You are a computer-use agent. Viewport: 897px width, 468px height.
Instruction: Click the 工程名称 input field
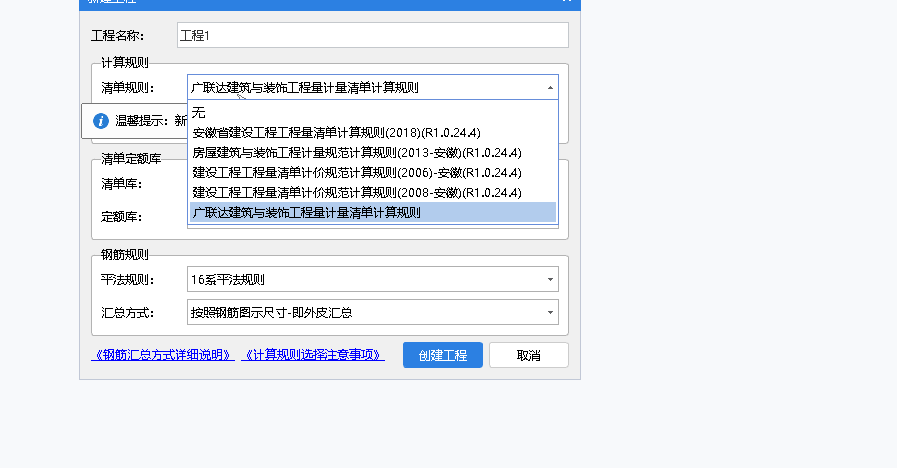tap(372, 35)
